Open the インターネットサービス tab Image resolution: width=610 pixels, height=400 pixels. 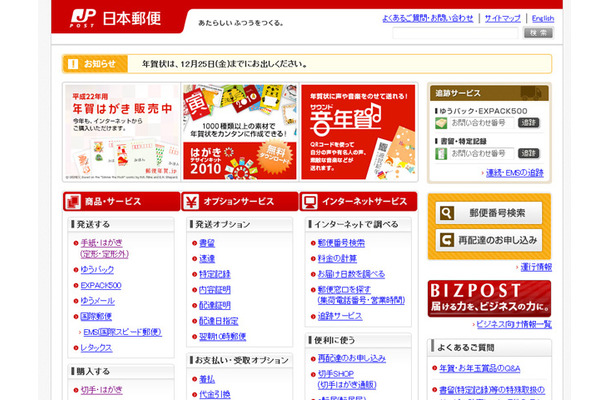point(358,201)
